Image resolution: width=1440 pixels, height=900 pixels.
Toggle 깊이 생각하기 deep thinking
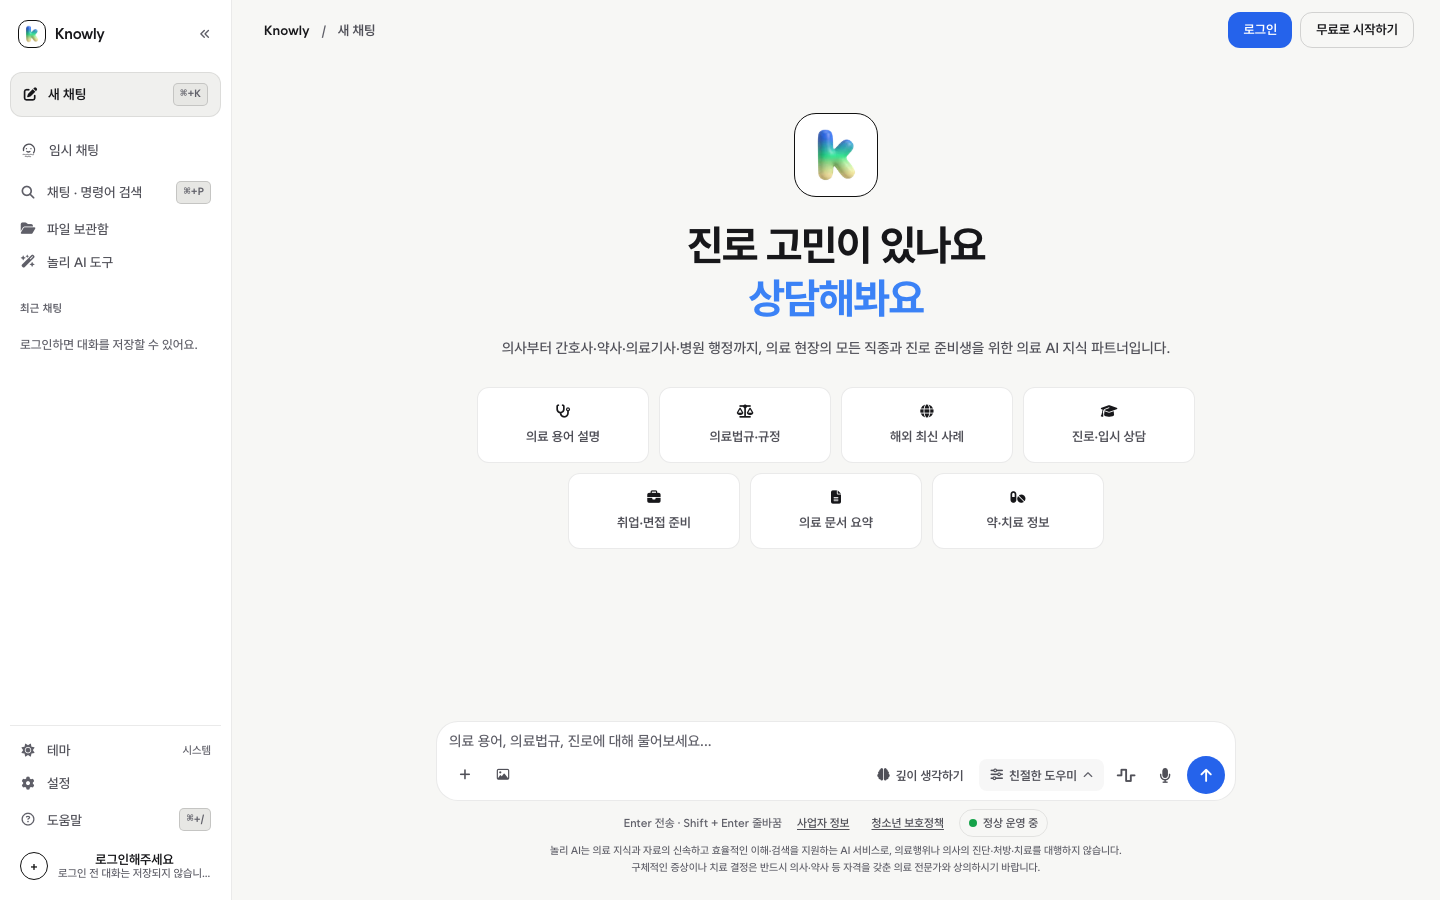920,775
